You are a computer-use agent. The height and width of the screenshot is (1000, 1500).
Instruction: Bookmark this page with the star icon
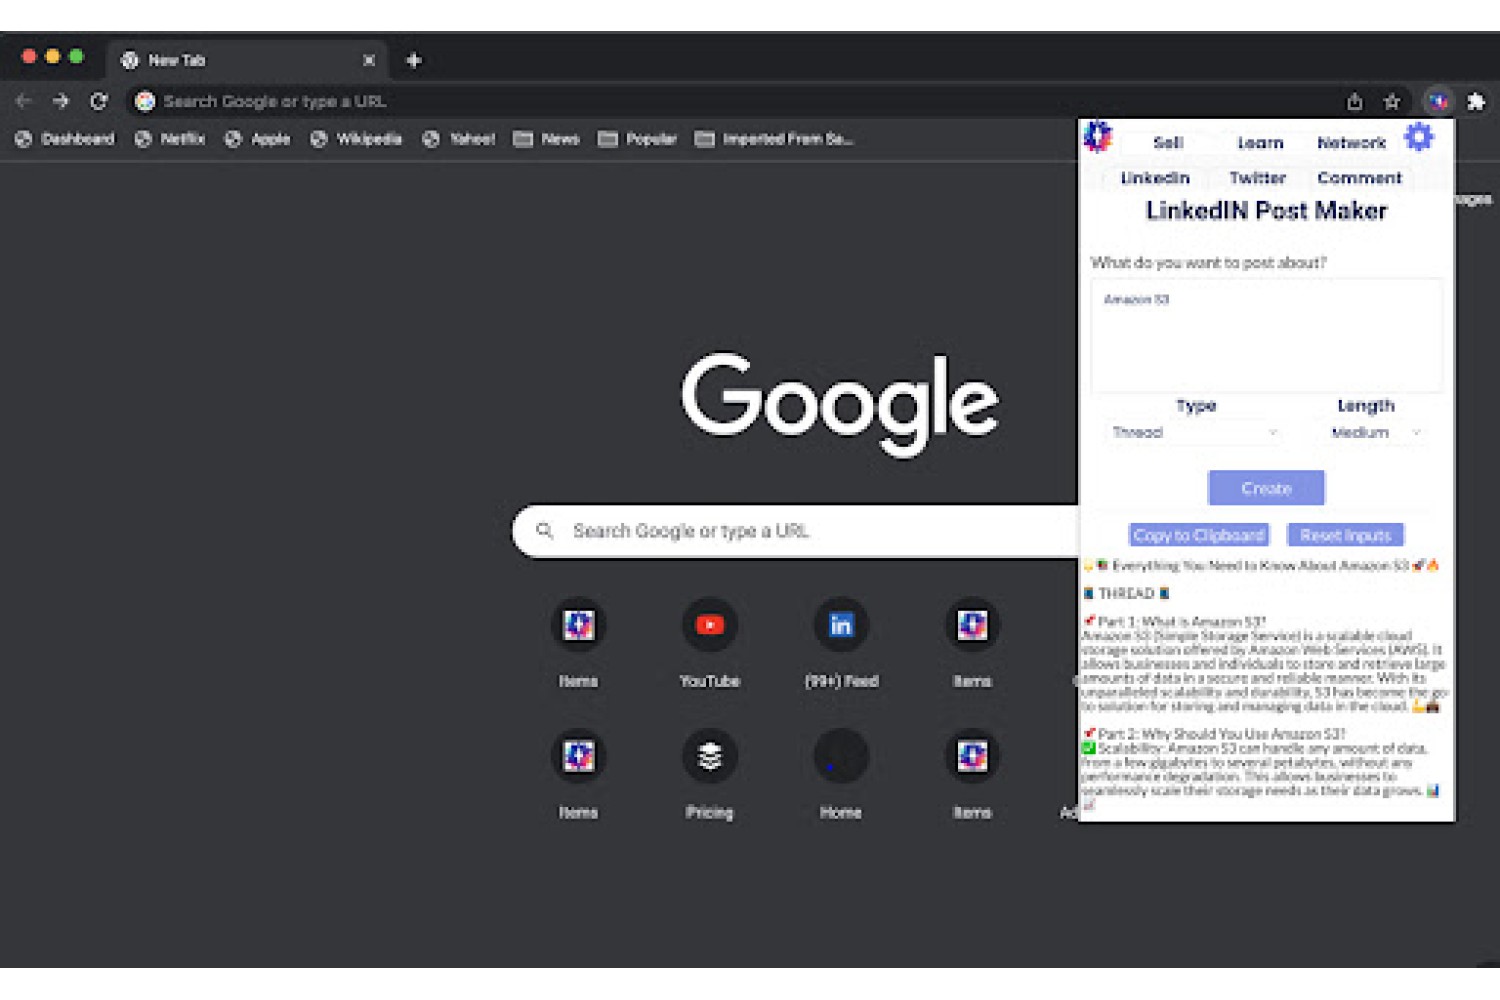click(1391, 101)
